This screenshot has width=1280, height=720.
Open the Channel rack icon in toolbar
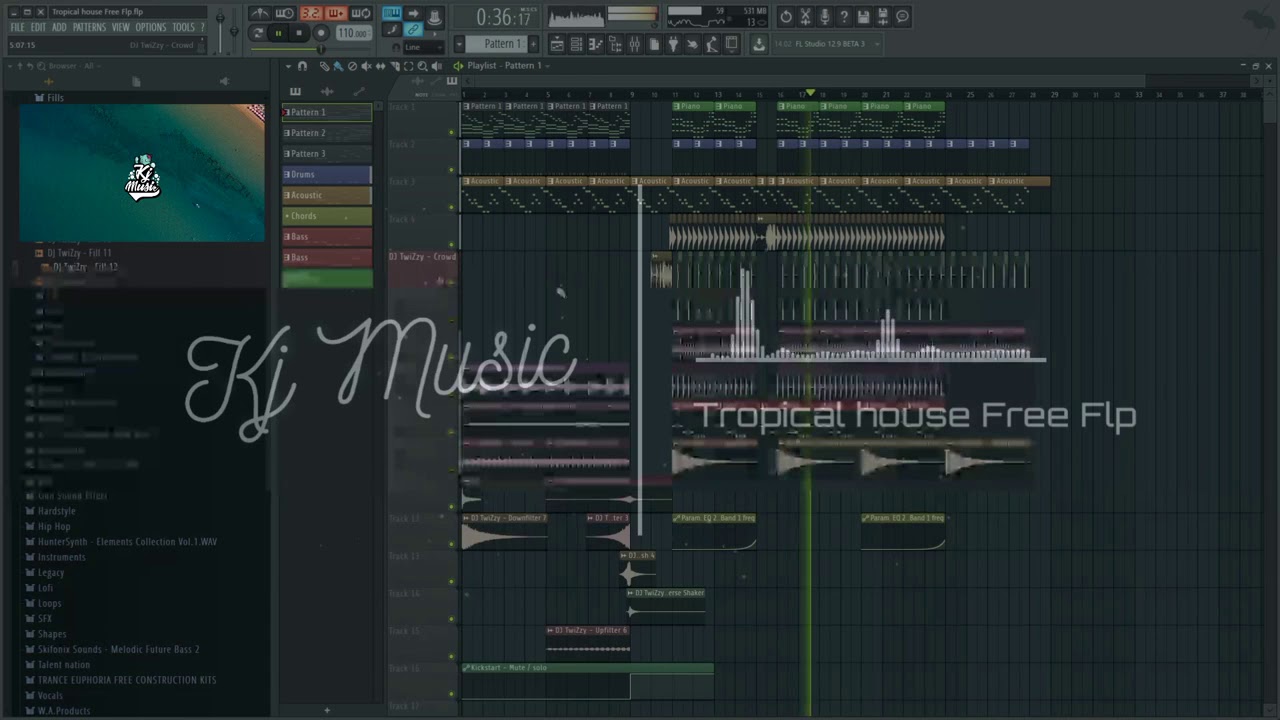(576, 43)
